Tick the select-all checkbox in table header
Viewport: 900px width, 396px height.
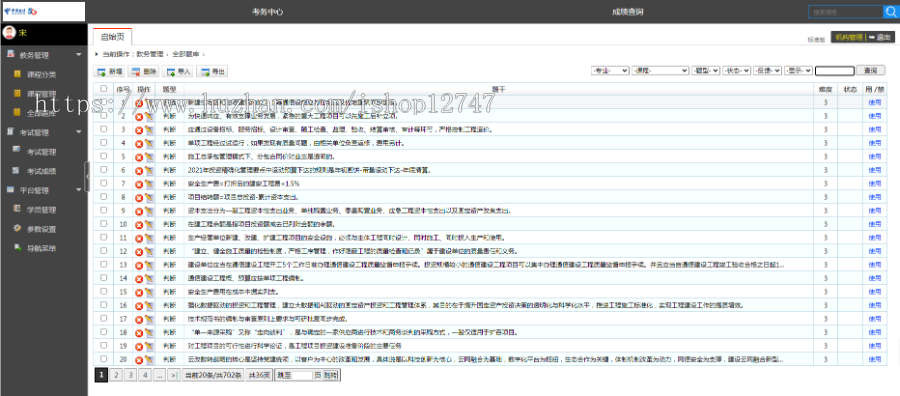click(103, 89)
